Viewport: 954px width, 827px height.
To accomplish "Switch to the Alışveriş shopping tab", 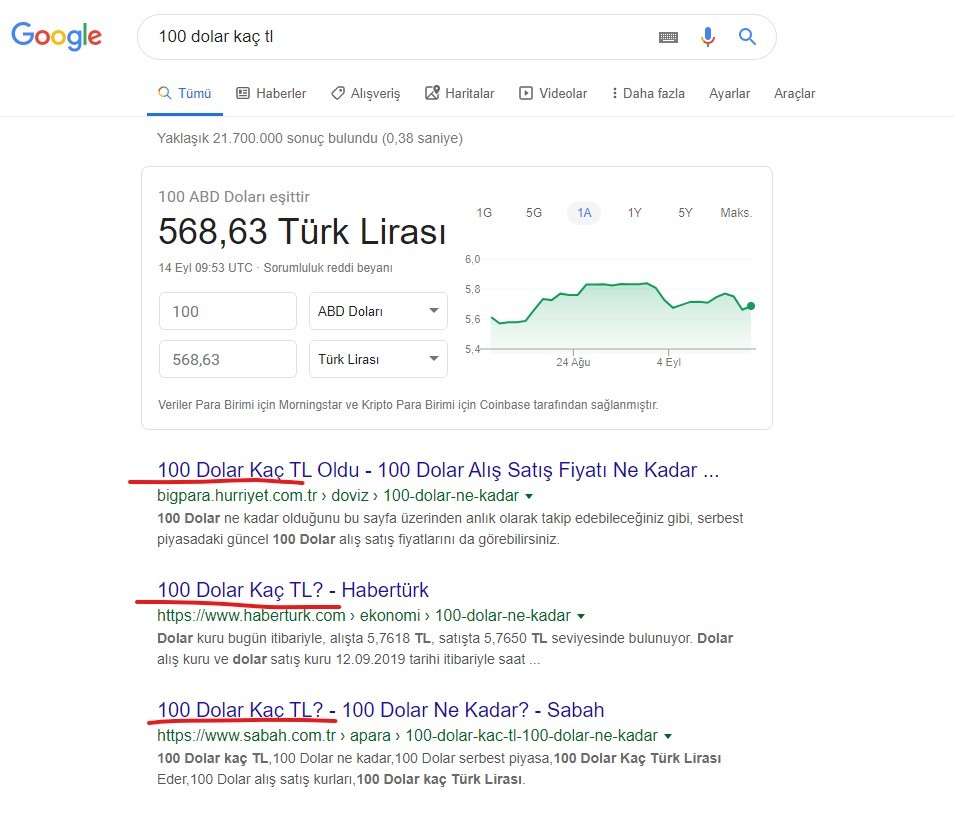I will pos(366,93).
